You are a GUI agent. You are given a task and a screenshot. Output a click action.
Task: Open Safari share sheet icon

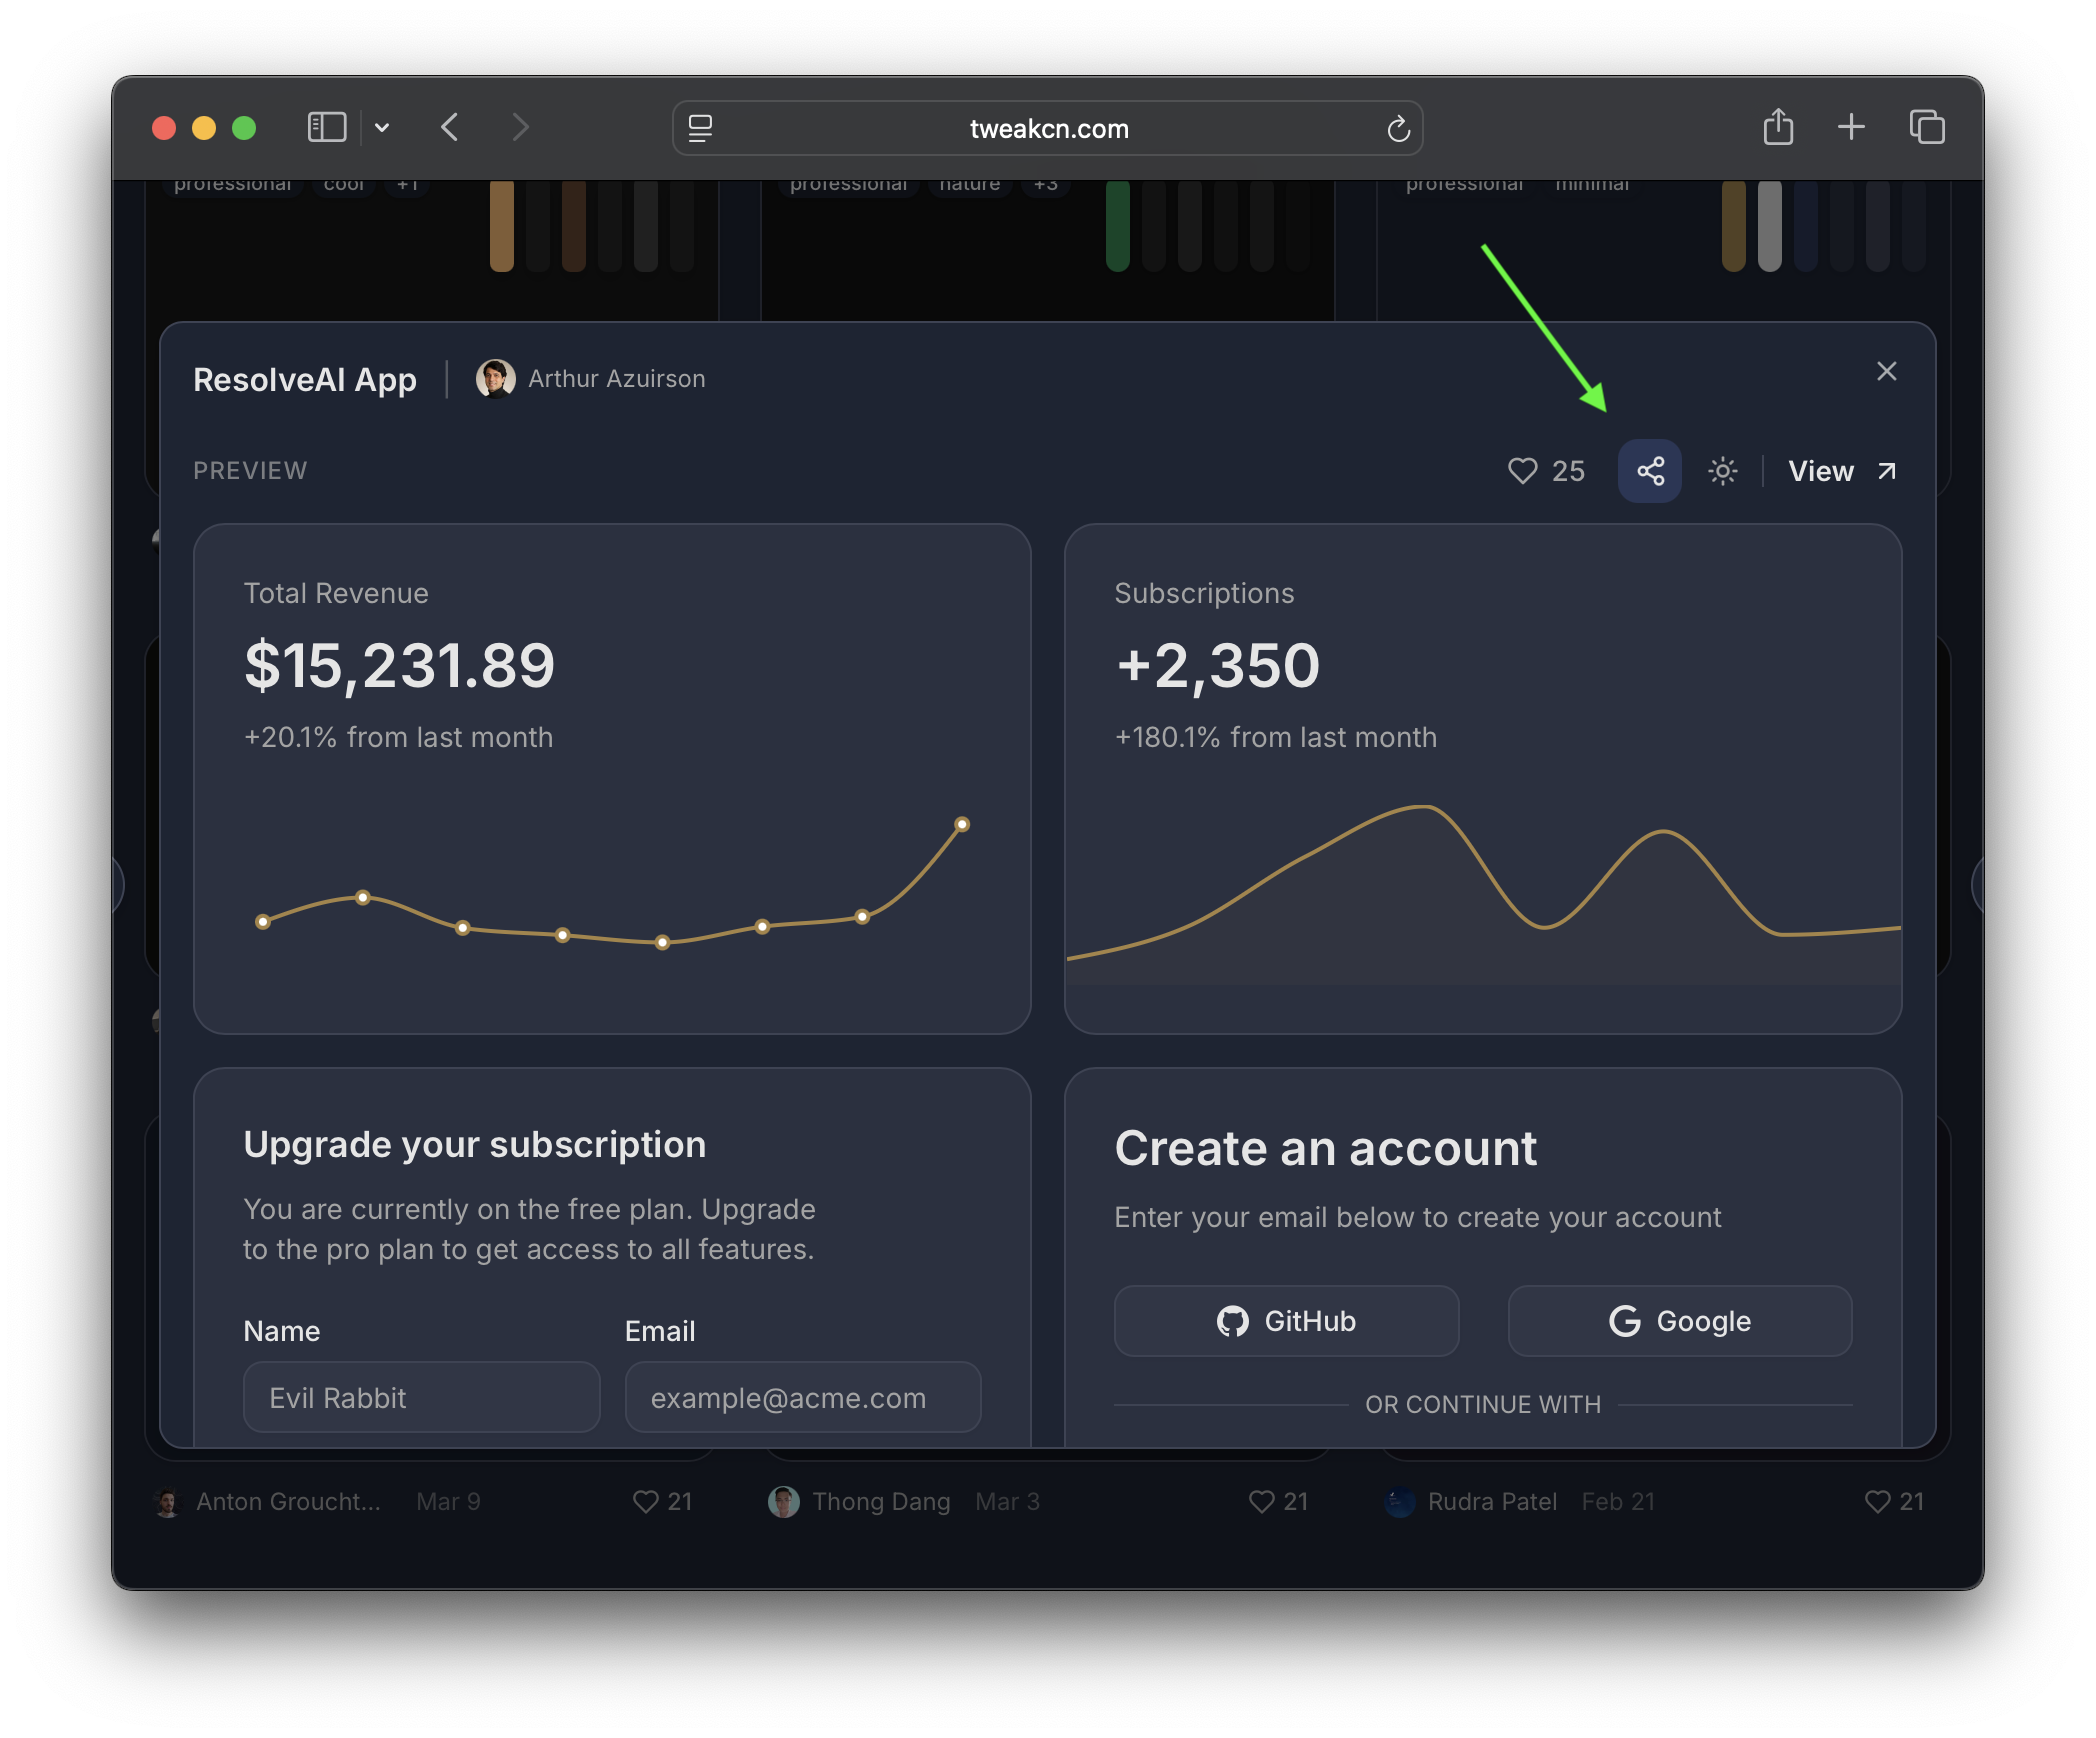pyautogui.click(x=1778, y=127)
